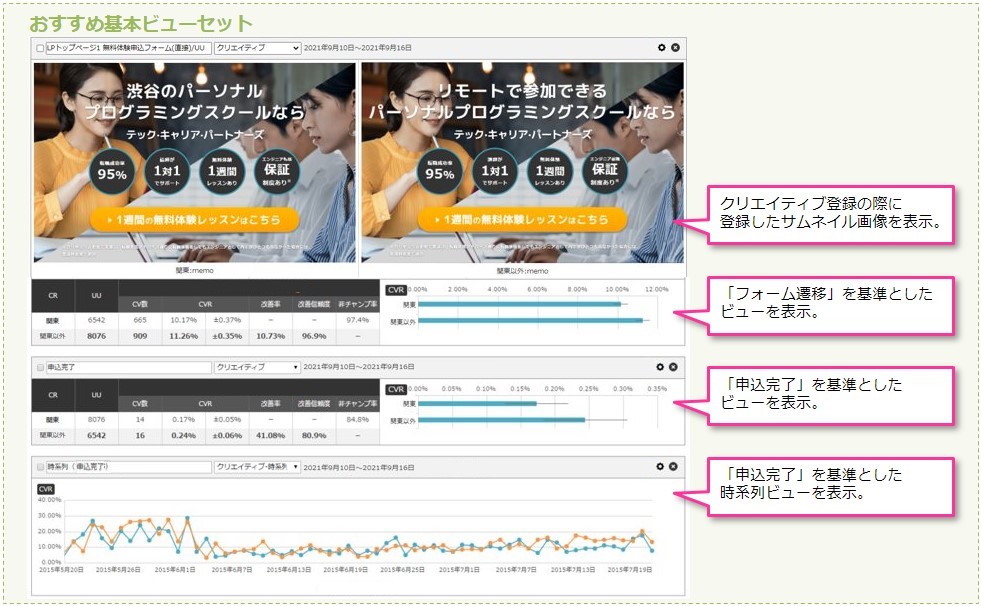Click the 2015年7月19日 date on the timeline axis
This screenshot has width=981, height=606.
point(629,570)
